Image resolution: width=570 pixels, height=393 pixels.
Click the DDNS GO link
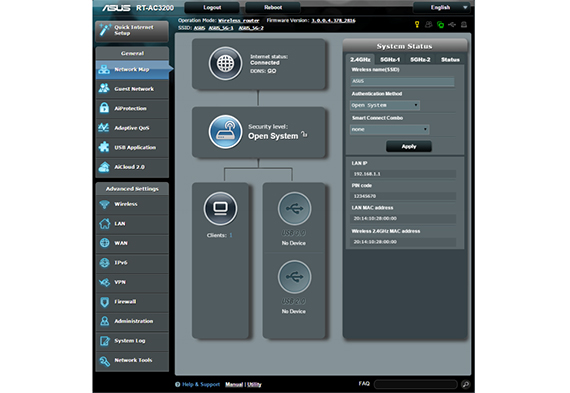[x=272, y=71]
